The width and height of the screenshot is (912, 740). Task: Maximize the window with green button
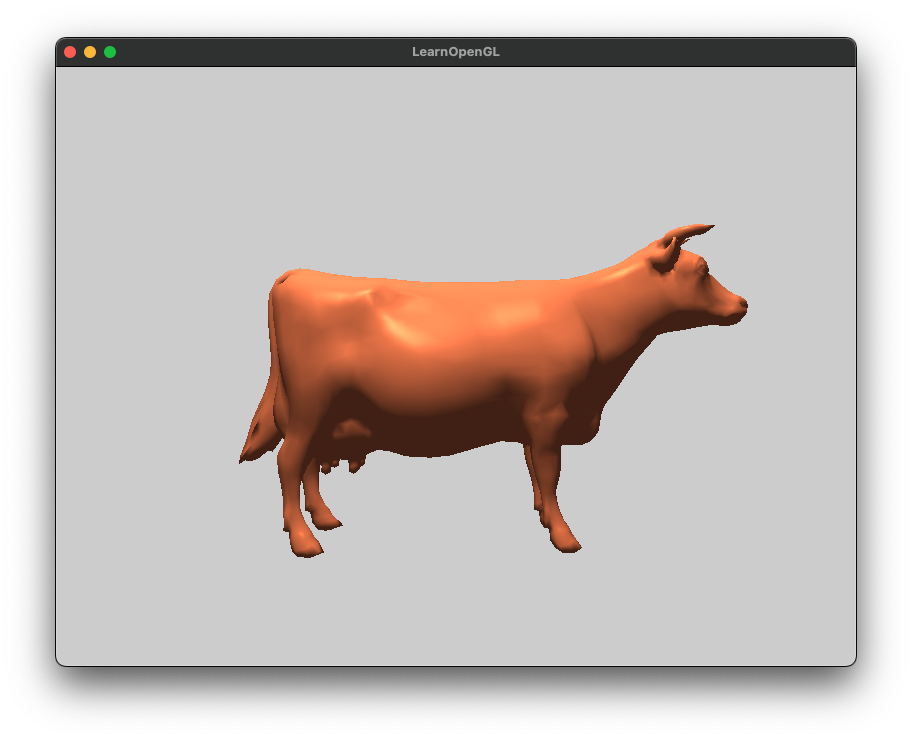click(x=110, y=52)
